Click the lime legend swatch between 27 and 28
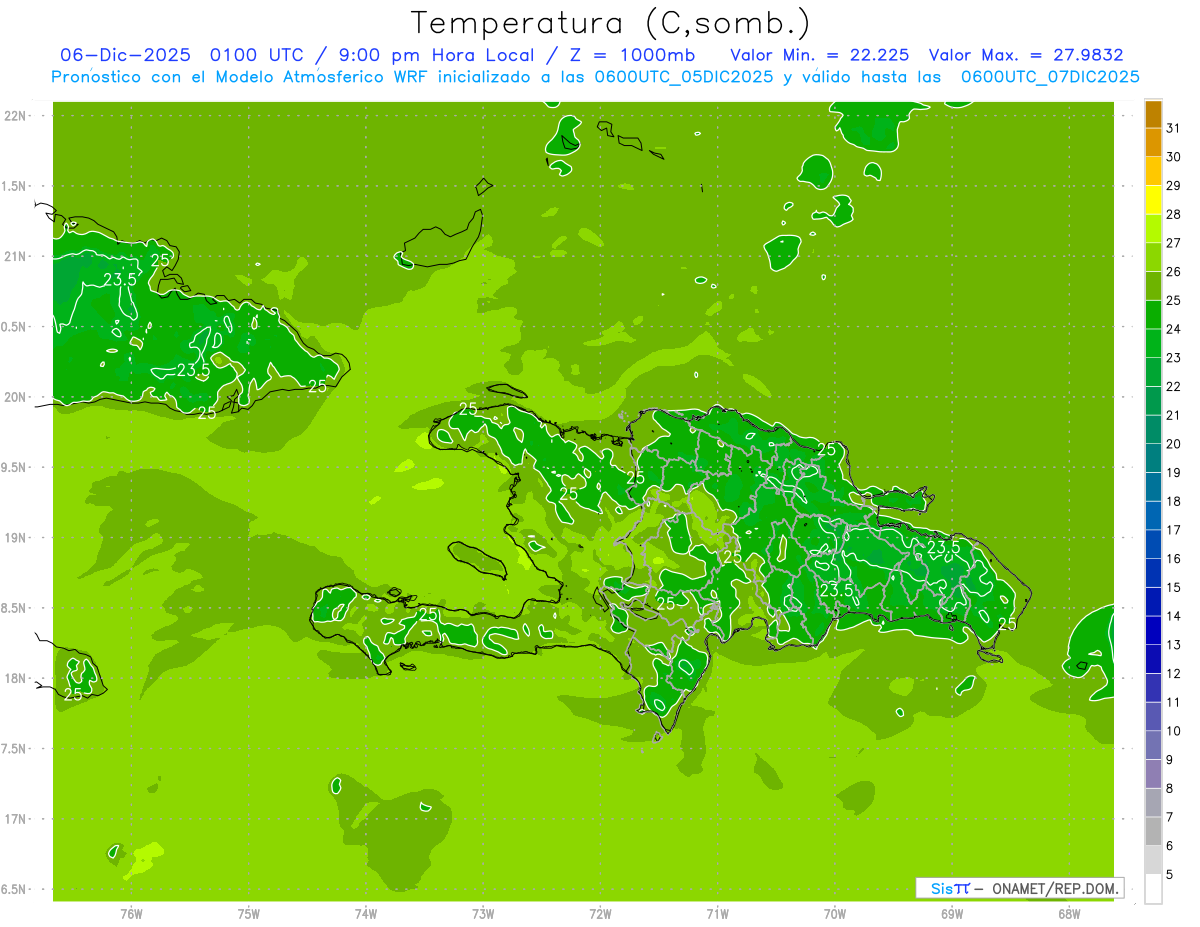The height and width of the screenshot is (927, 1200). (1154, 229)
